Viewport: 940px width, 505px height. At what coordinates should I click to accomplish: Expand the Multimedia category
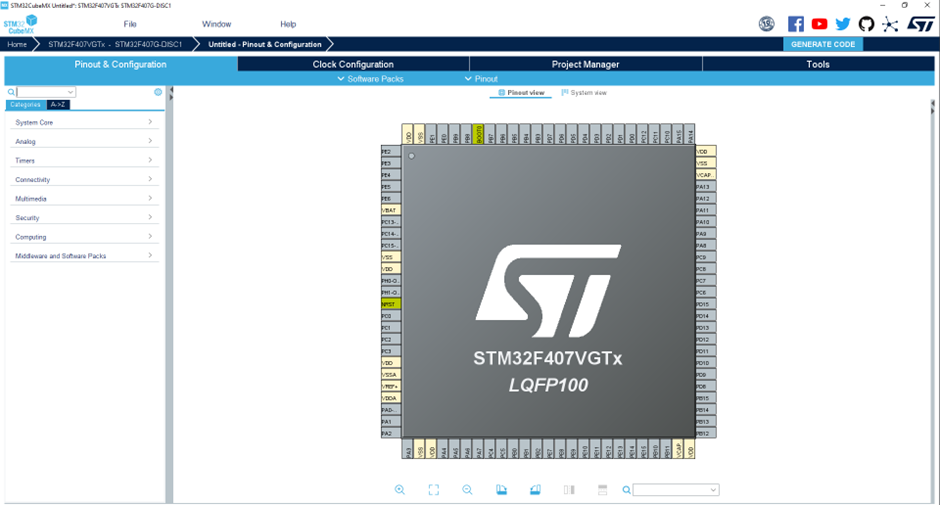point(84,199)
